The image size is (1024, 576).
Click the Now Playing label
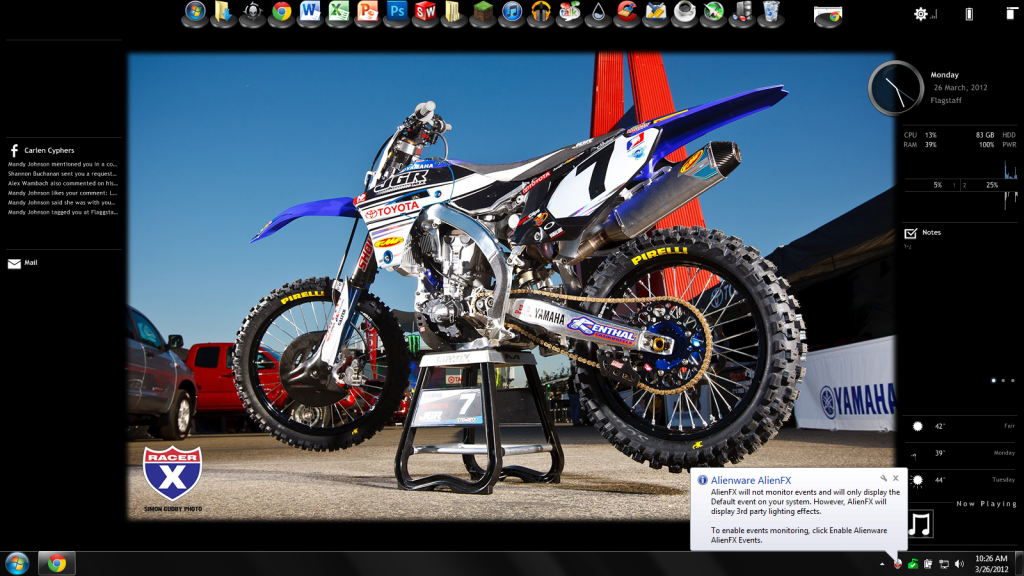pyautogui.click(x=987, y=504)
